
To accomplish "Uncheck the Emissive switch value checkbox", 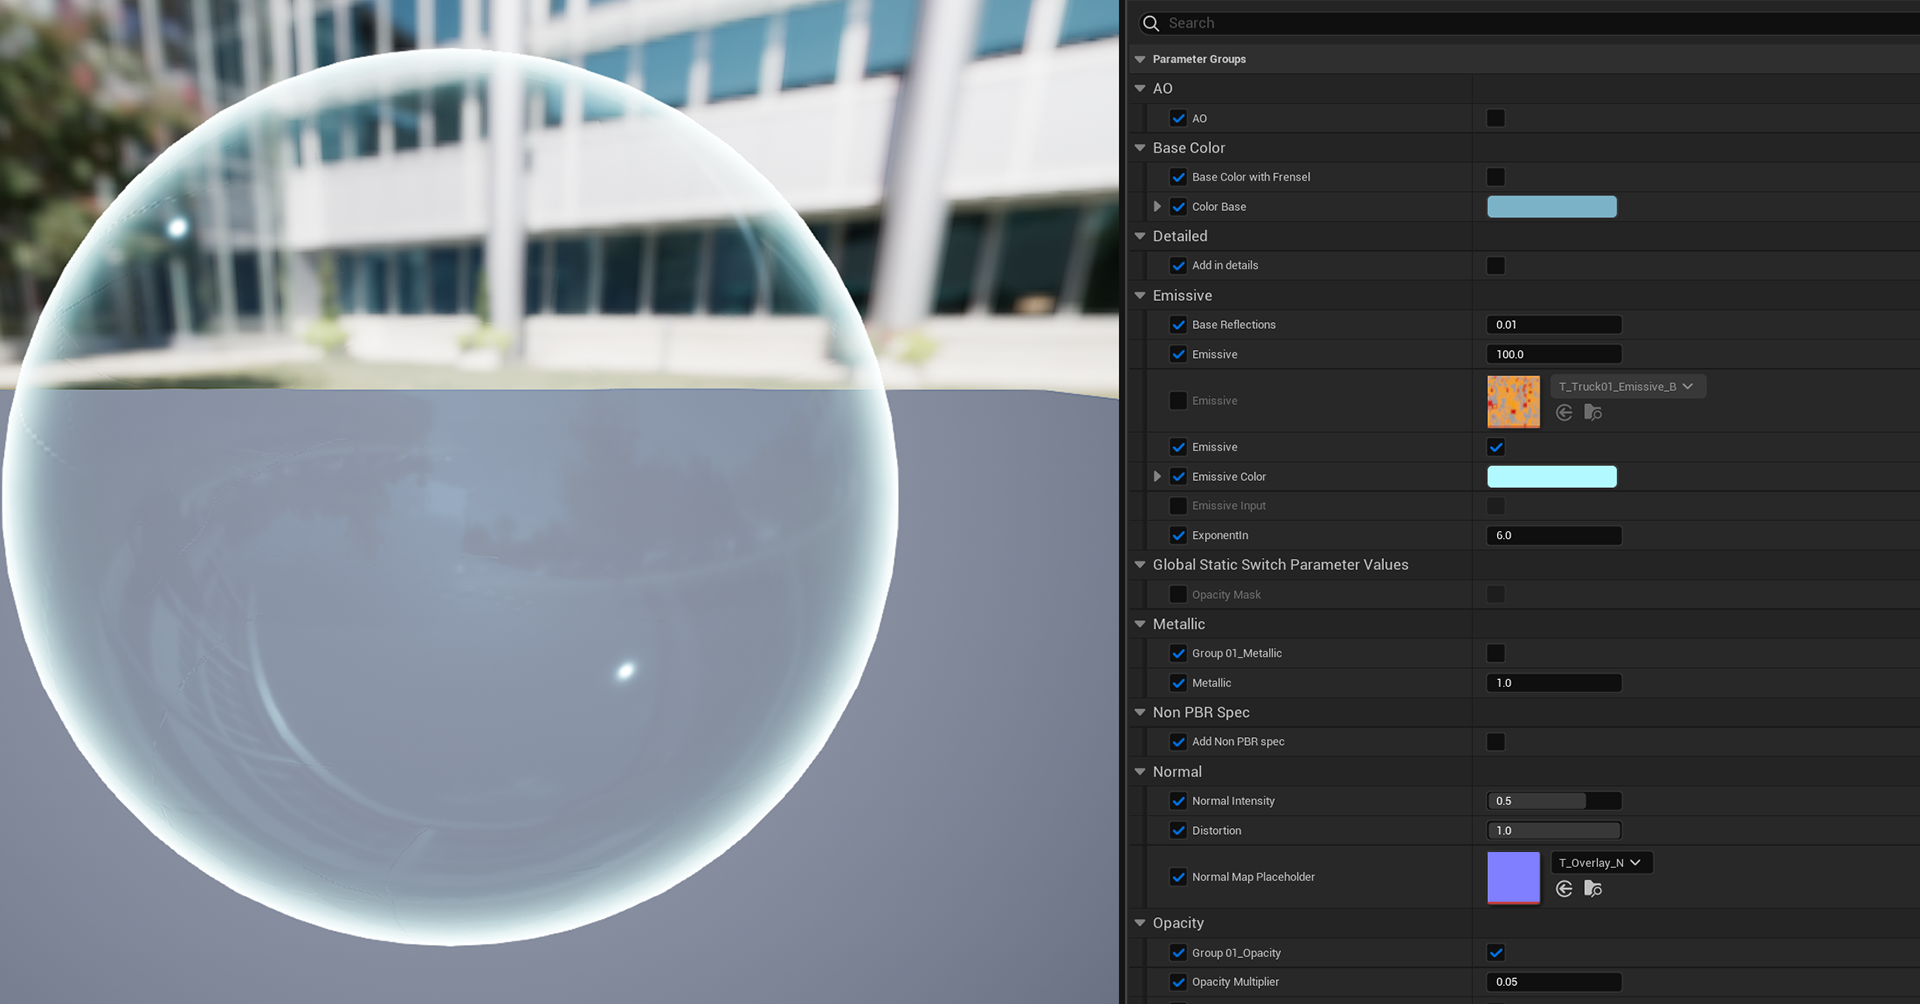I will tap(1496, 447).
